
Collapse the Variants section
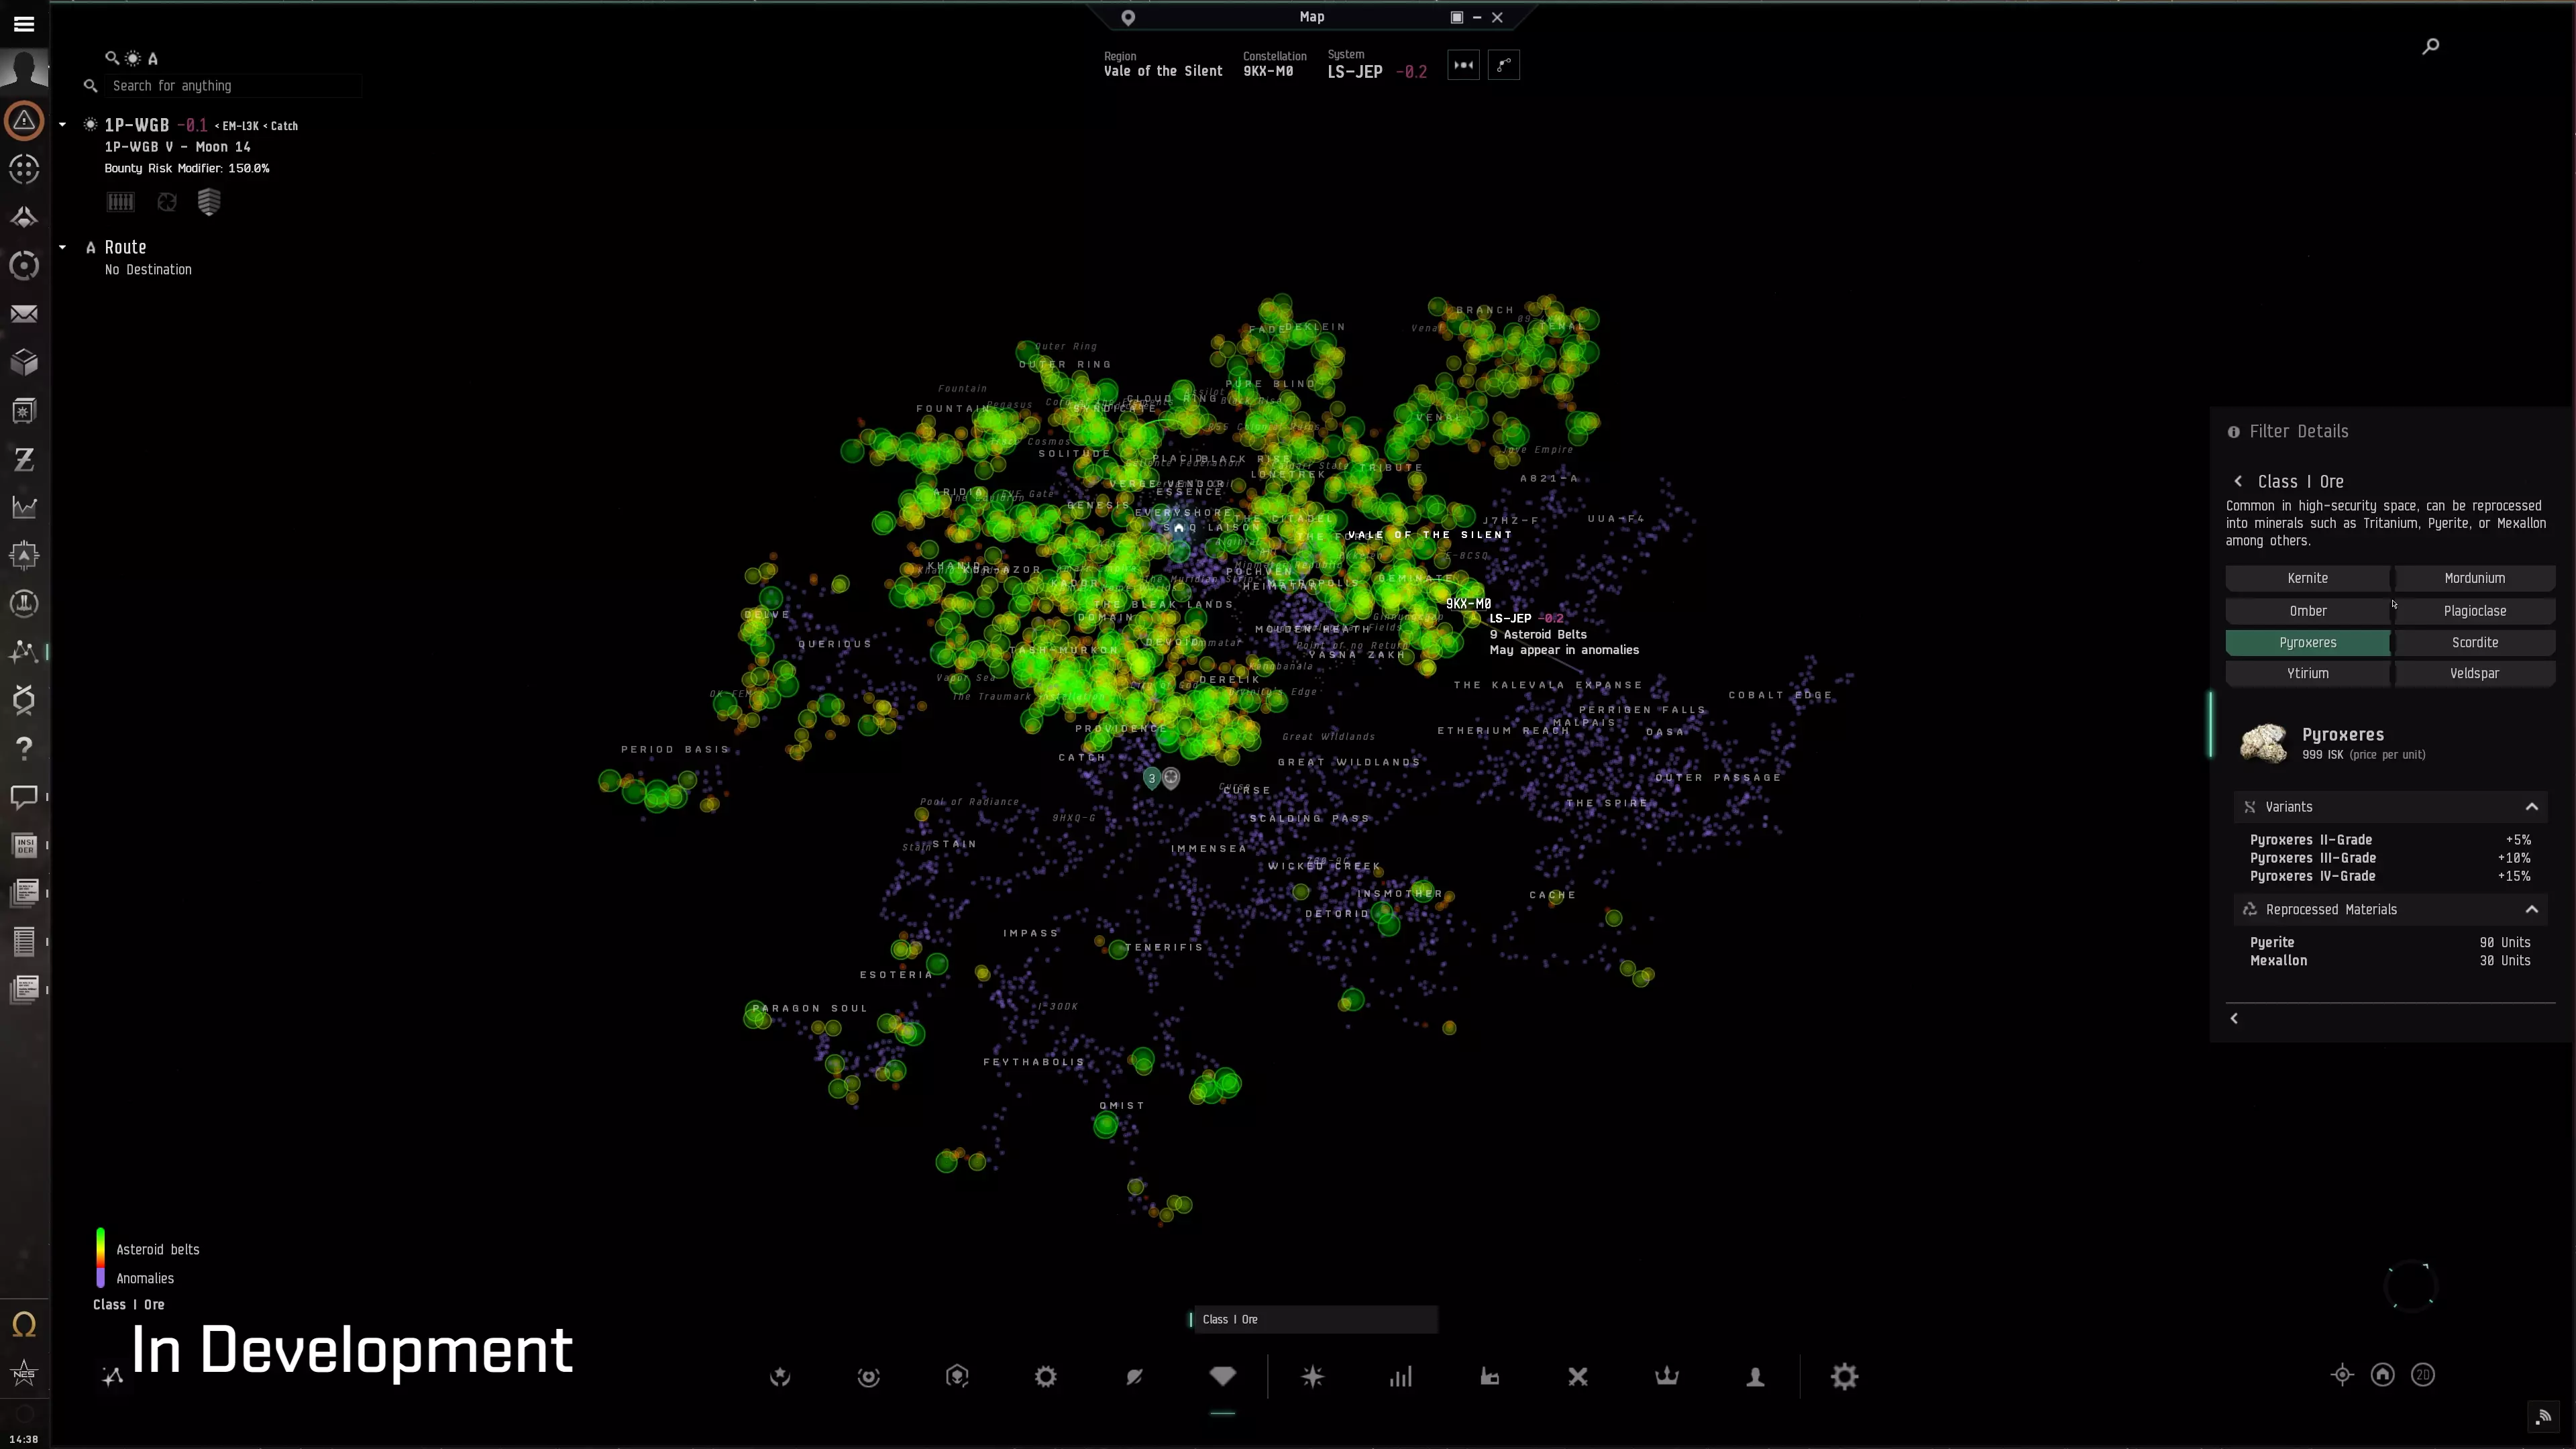click(x=2531, y=807)
